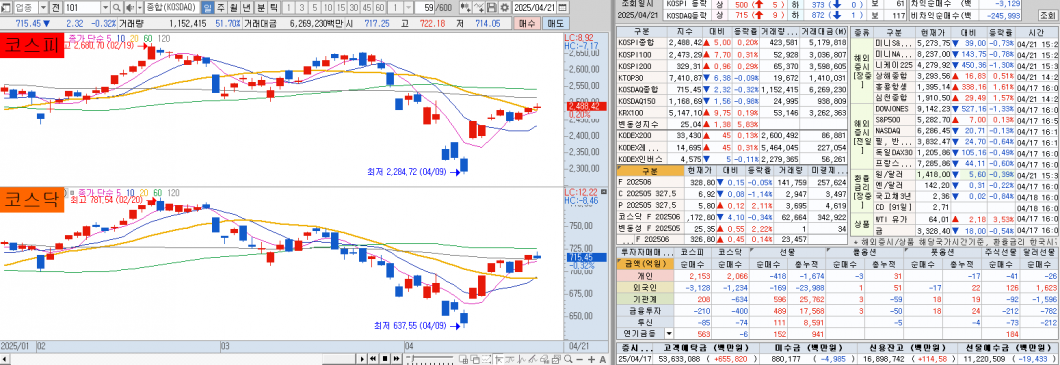Click the candle count field showing 59

pos(426,7)
